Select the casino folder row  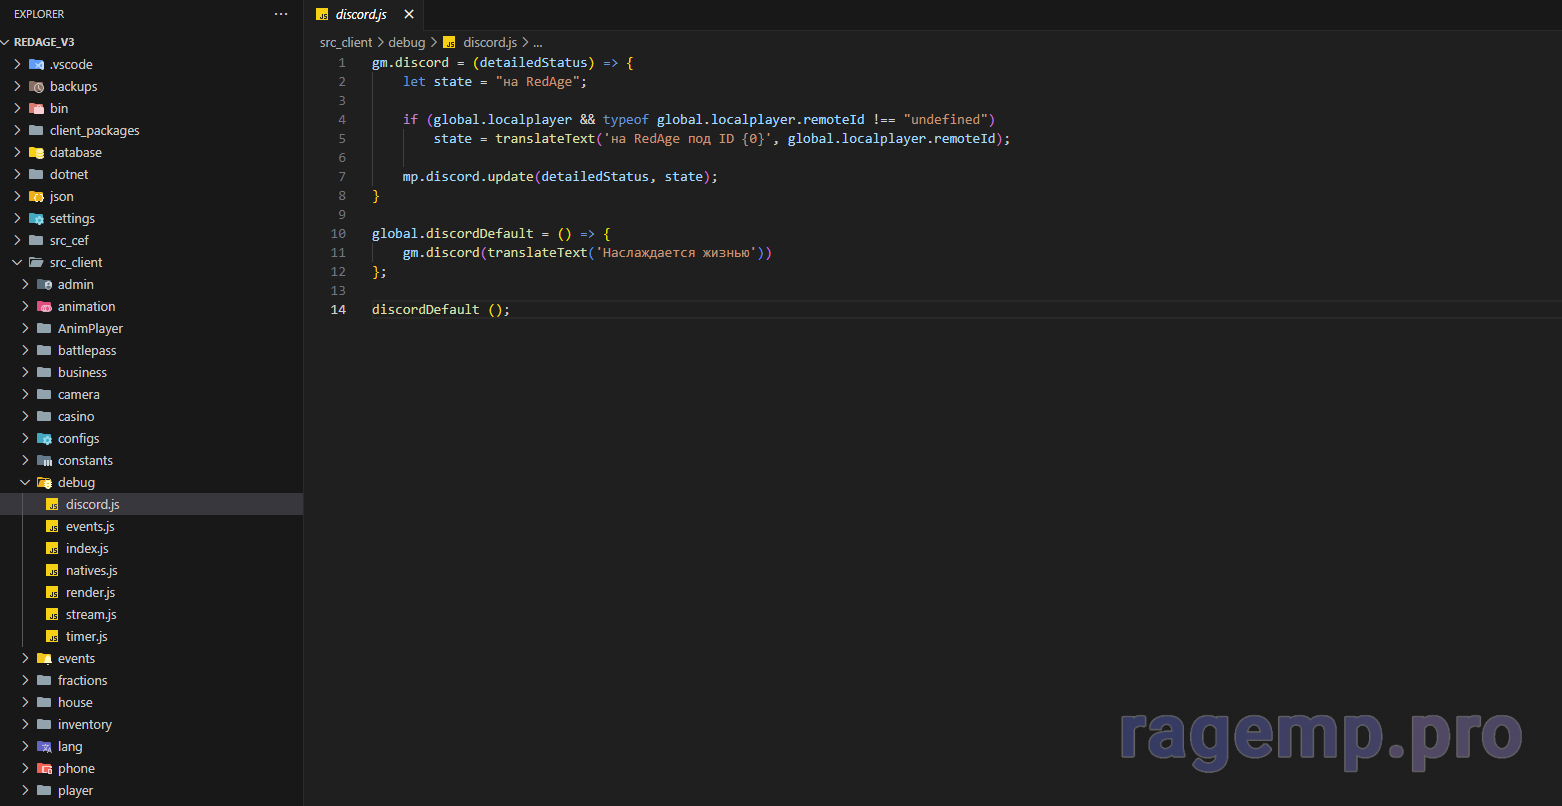click(151, 416)
